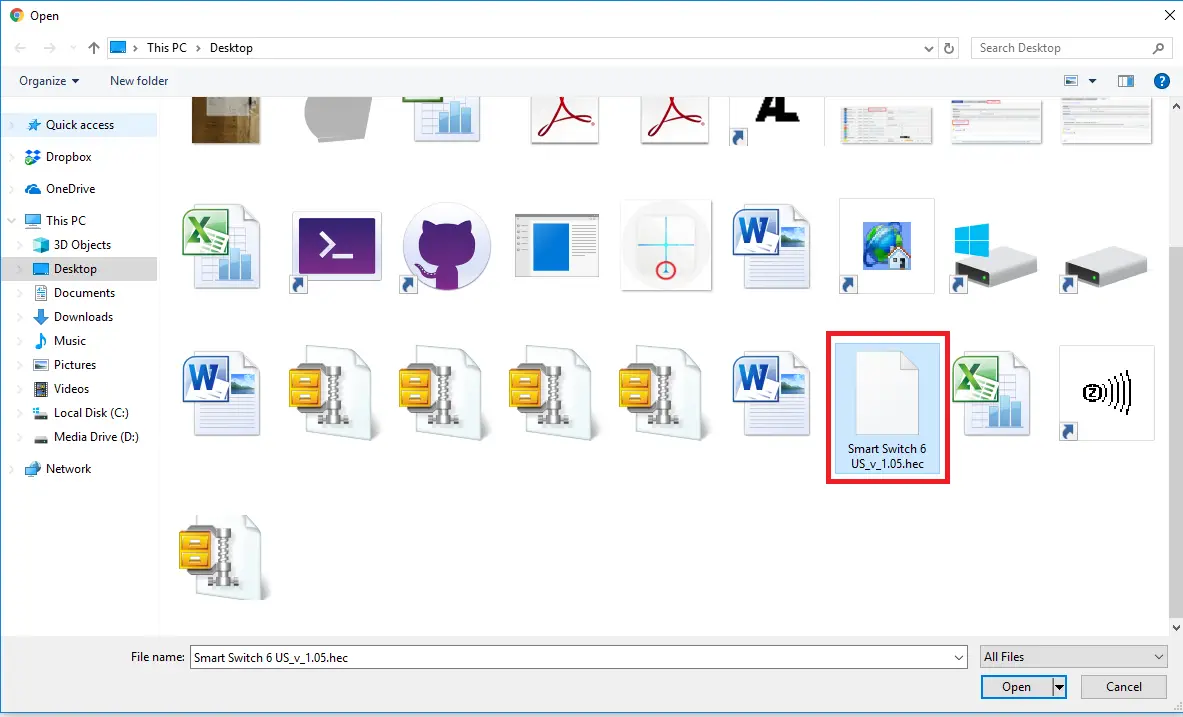The image size is (1183, 717).
Task: Click the help question mark icon
Action: (1162, 81)
